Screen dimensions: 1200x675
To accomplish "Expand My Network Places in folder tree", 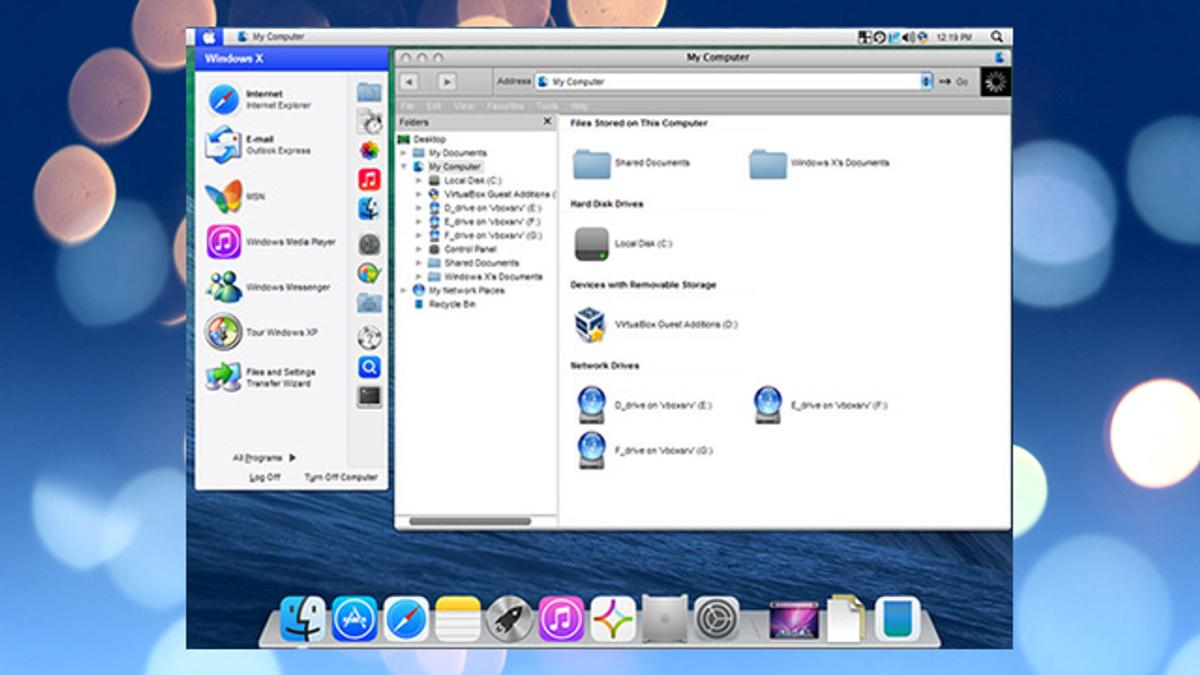I will pyautogui.click(x=404, y=290).
